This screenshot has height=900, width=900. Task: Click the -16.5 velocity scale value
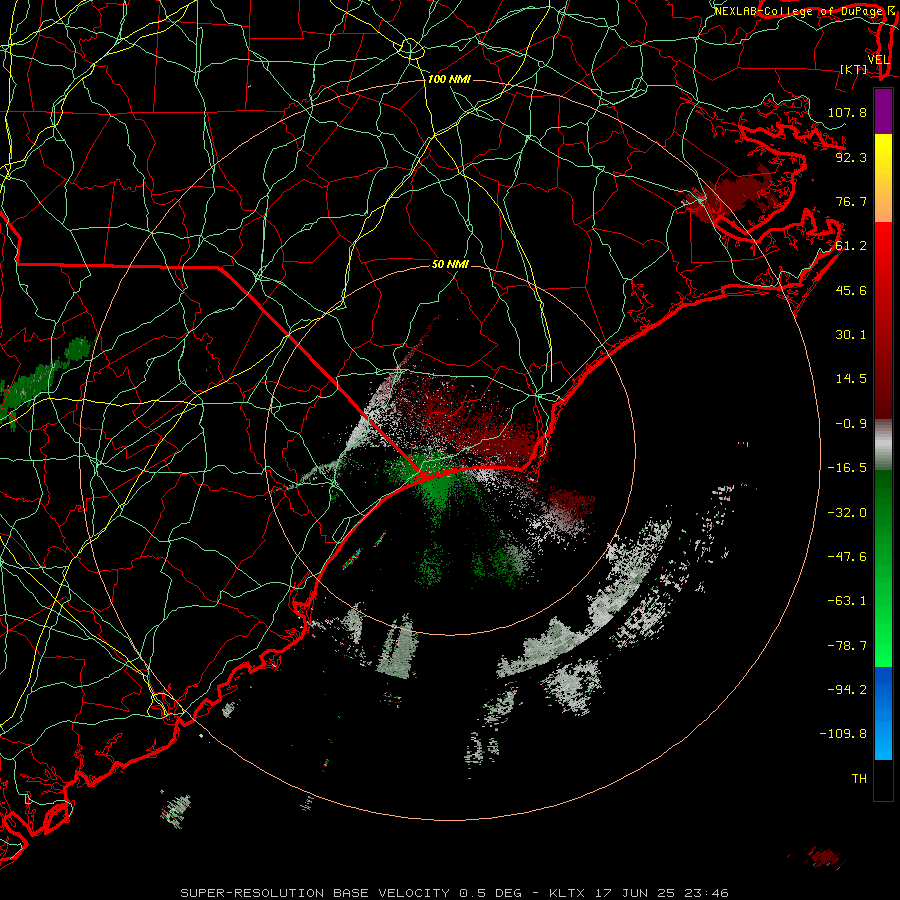(847, 468)
